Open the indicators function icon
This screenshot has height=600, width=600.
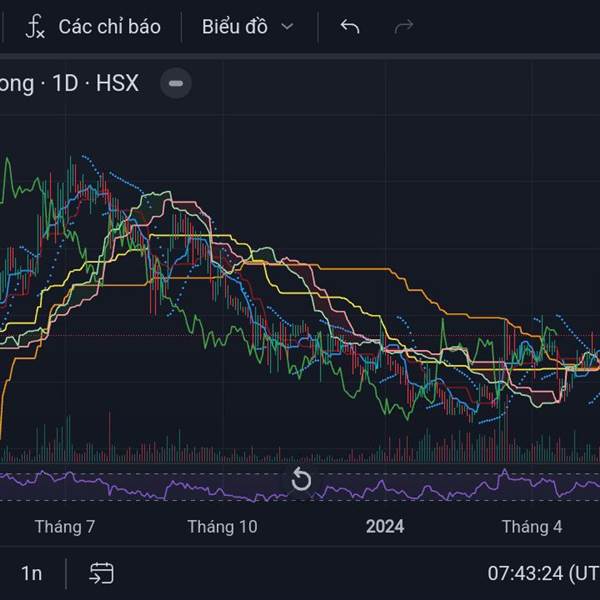coord(35,26)
